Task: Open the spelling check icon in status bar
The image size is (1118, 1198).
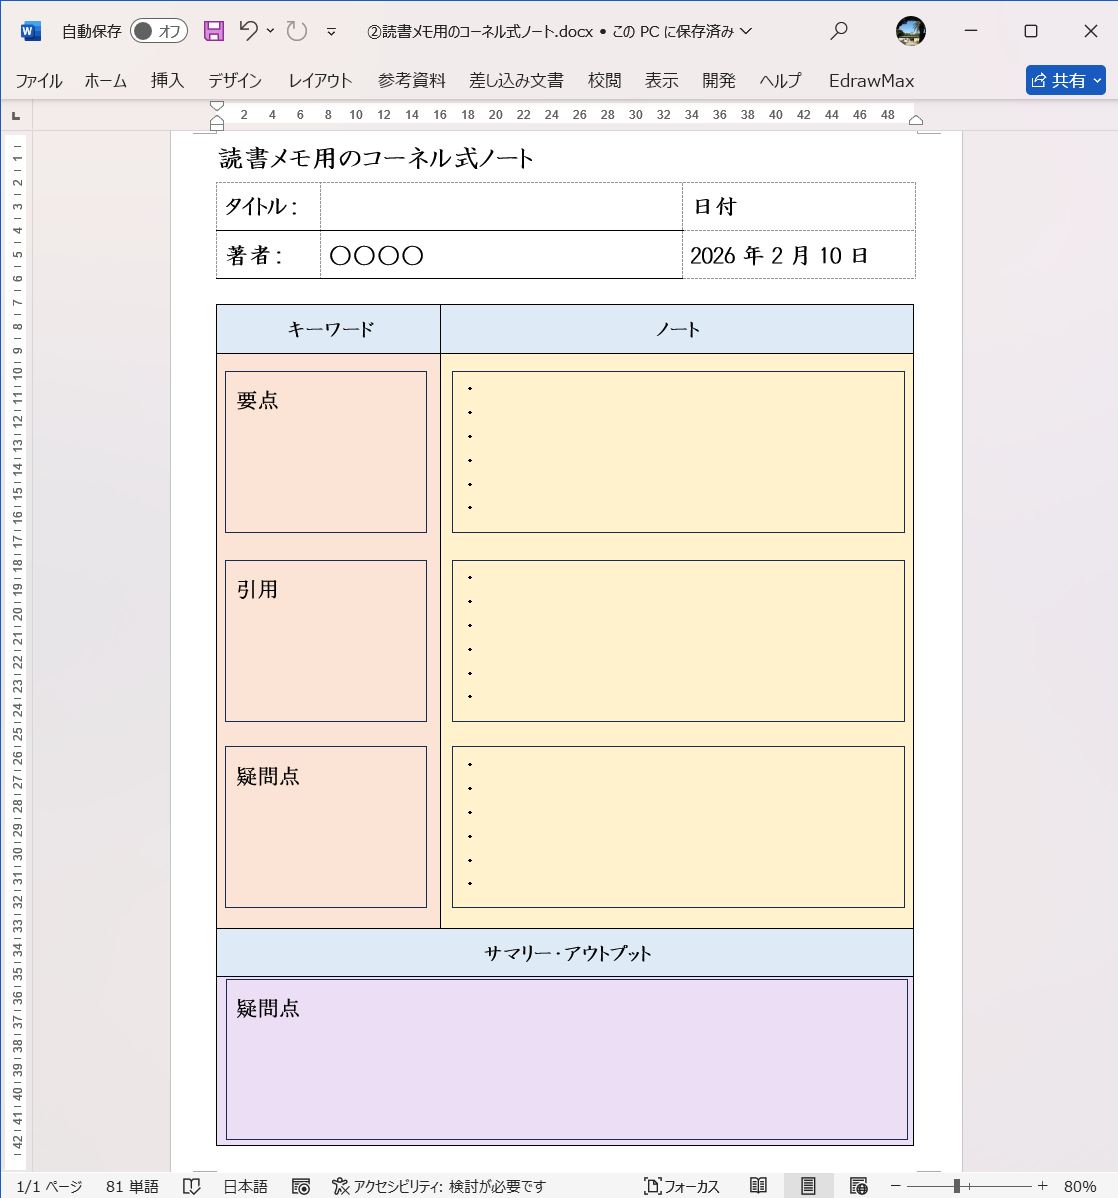Action: [x=191, y=1185]
